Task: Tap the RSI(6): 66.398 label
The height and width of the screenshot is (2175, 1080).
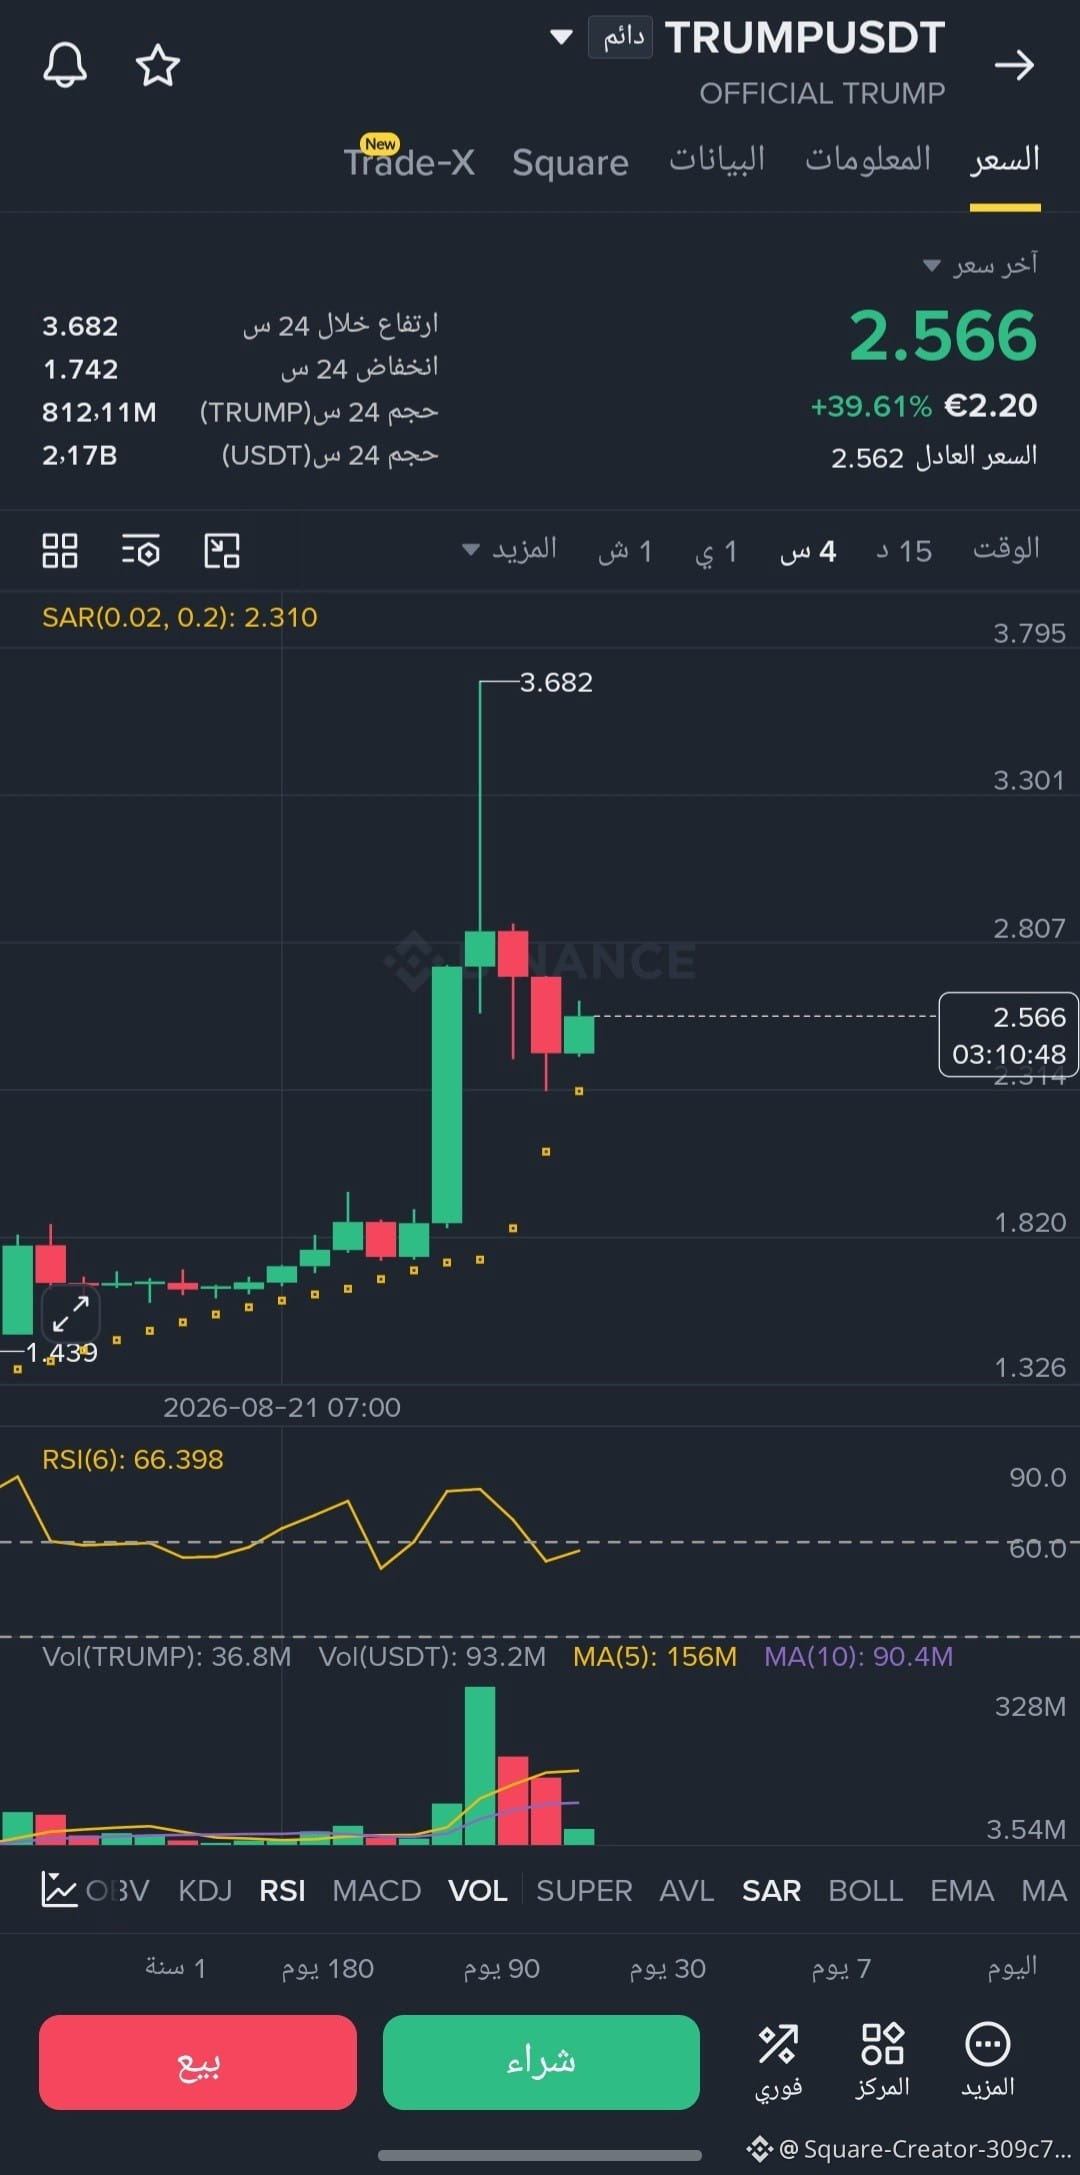Action: (x=133, y=1459)
